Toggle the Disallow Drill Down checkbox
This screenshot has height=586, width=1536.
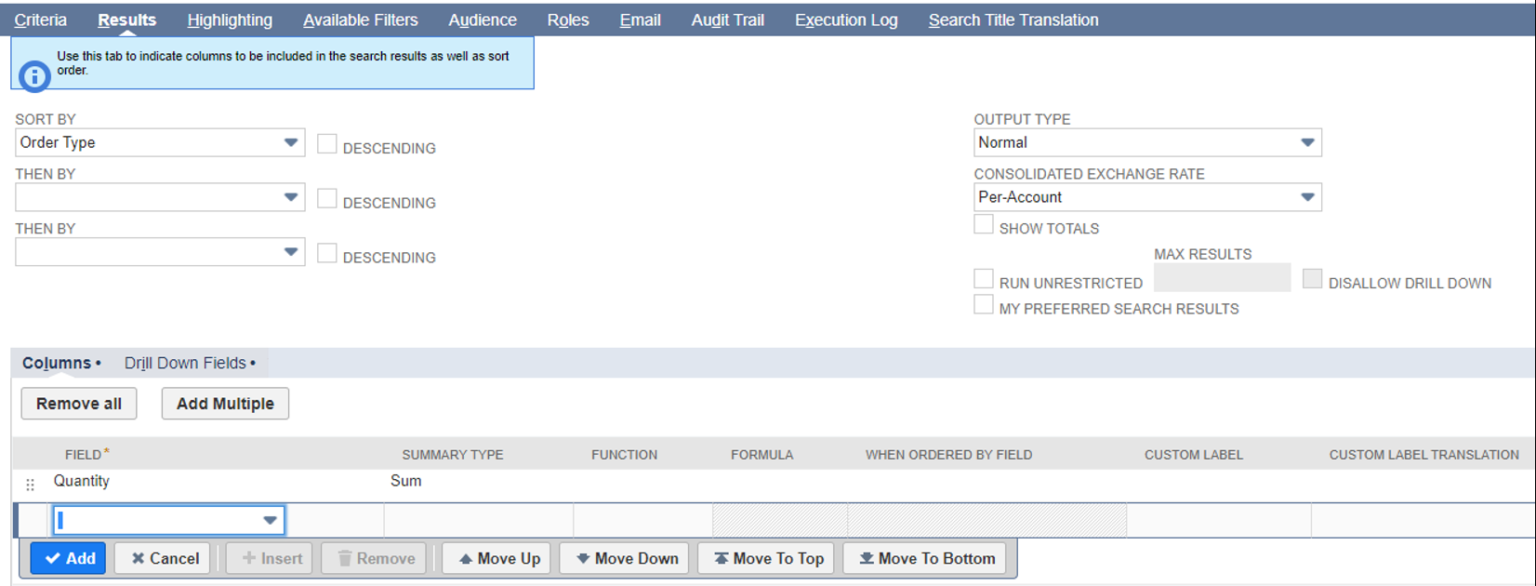pyautogui.click(x=1313, y=279)
